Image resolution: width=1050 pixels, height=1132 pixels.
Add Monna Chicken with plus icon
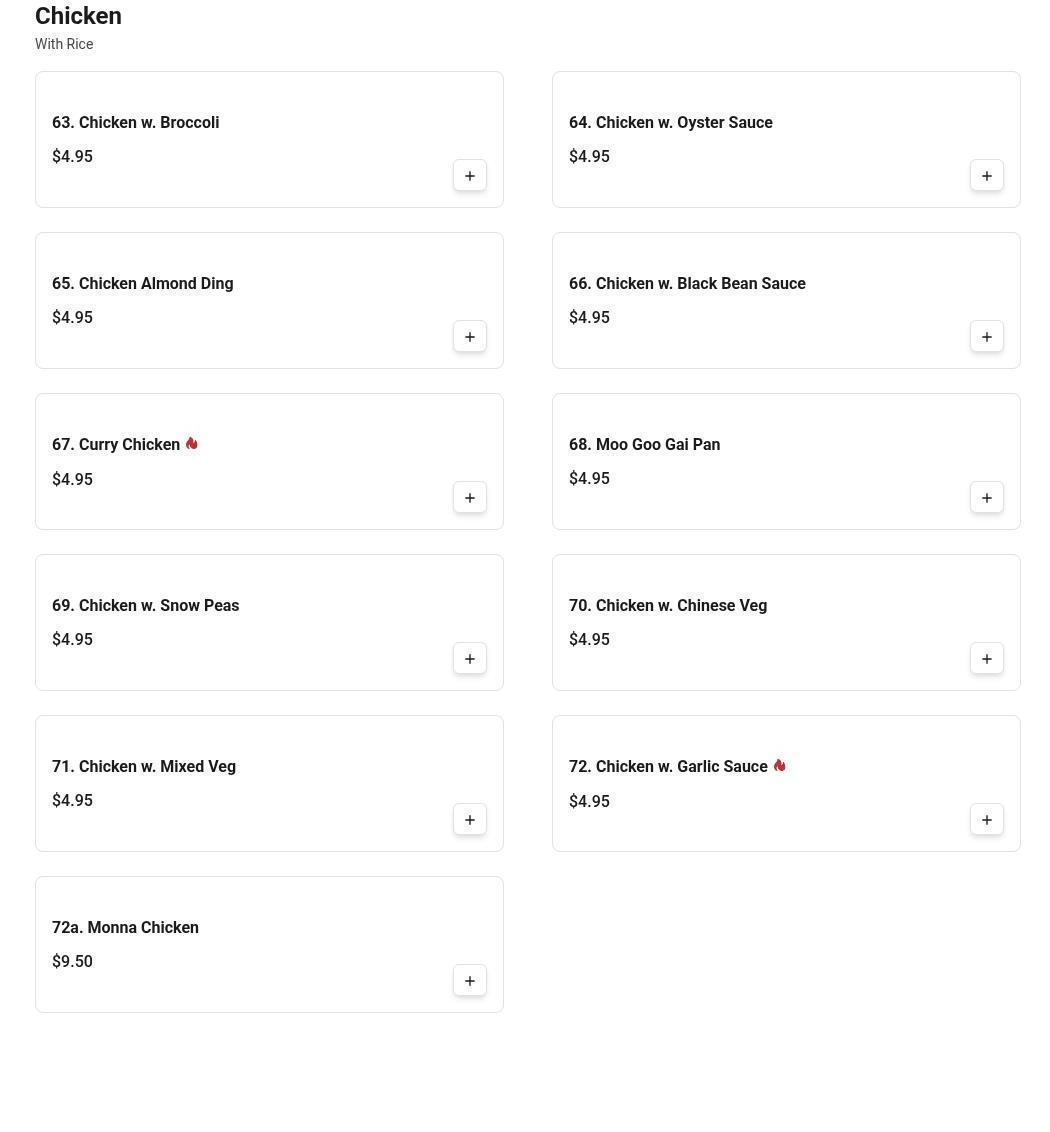(469, 980)
